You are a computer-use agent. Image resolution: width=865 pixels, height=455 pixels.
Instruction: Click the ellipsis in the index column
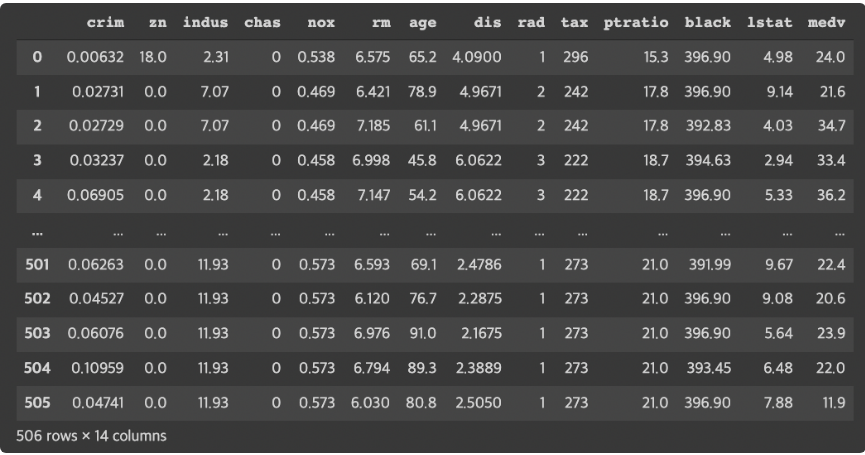(x=37, y=233)
